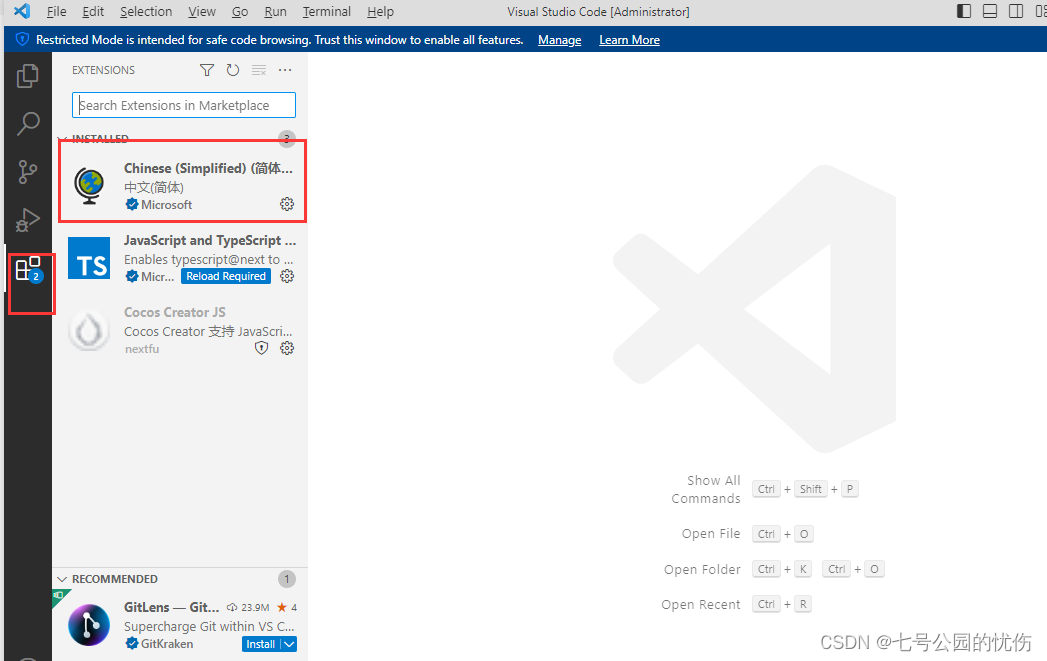Click the Show All Commands shortcut hint

point(765,489)
